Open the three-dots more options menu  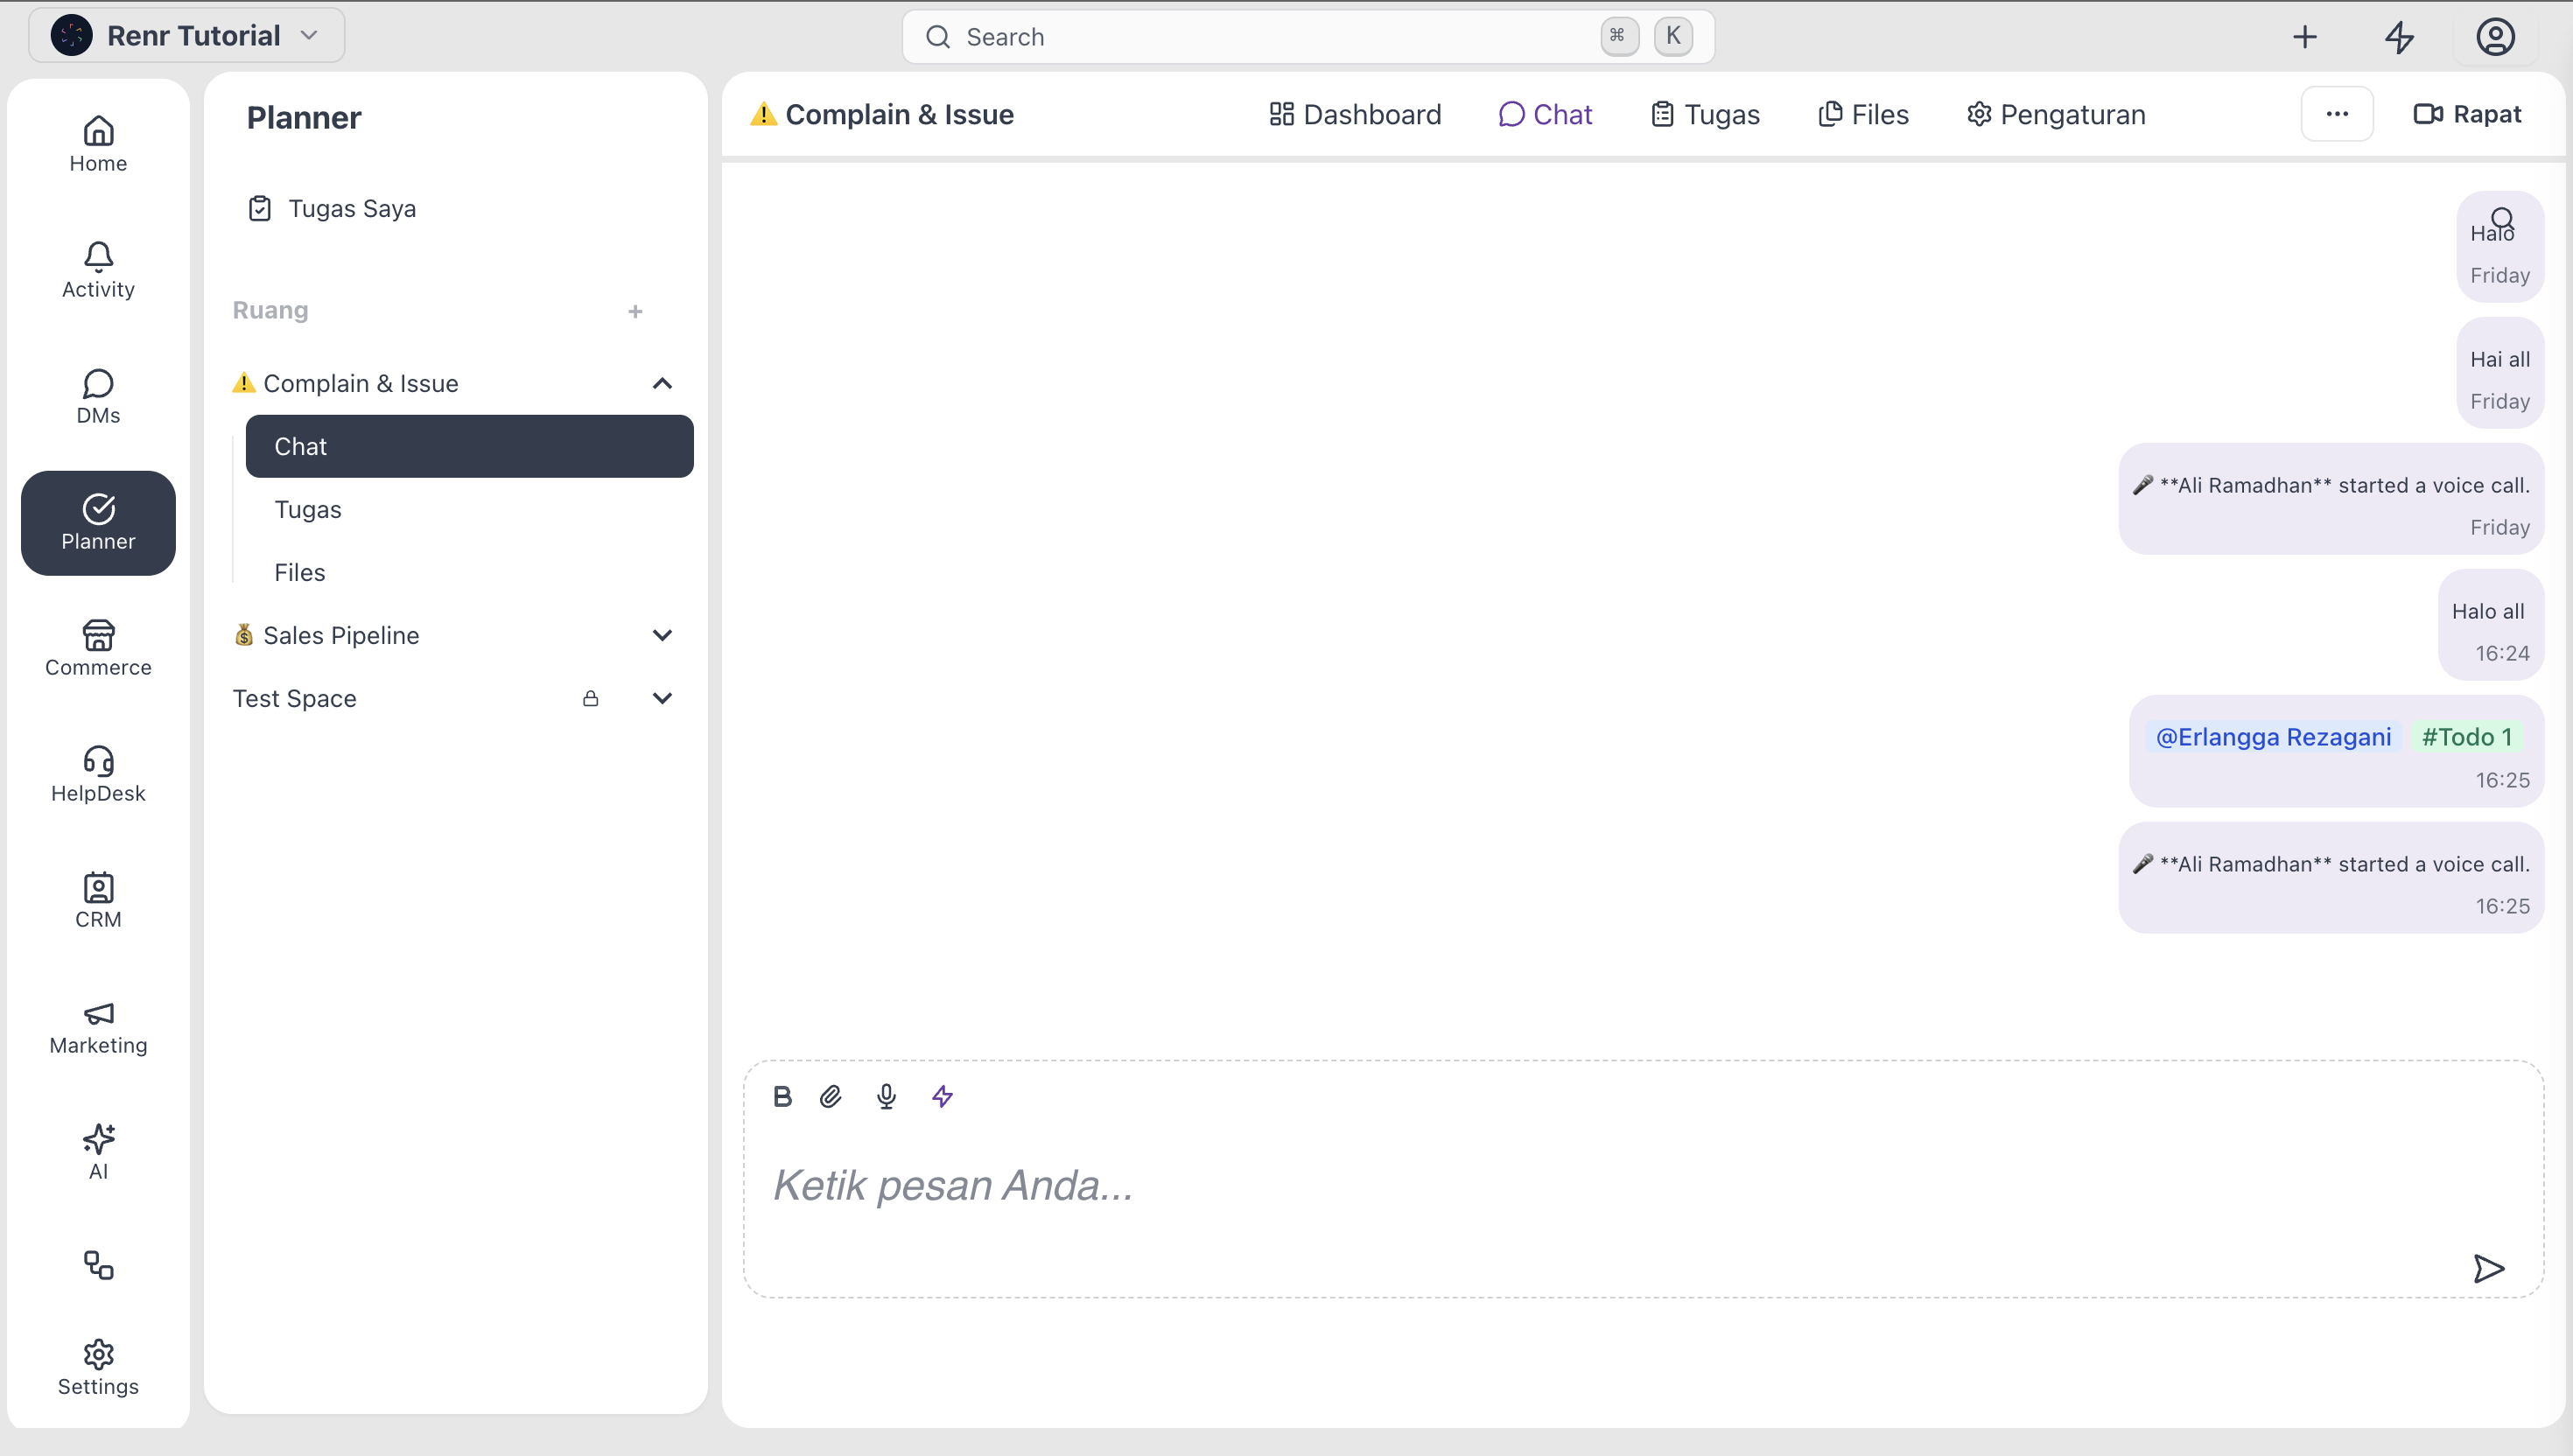pyautogui.click(x=2337, y=114)
